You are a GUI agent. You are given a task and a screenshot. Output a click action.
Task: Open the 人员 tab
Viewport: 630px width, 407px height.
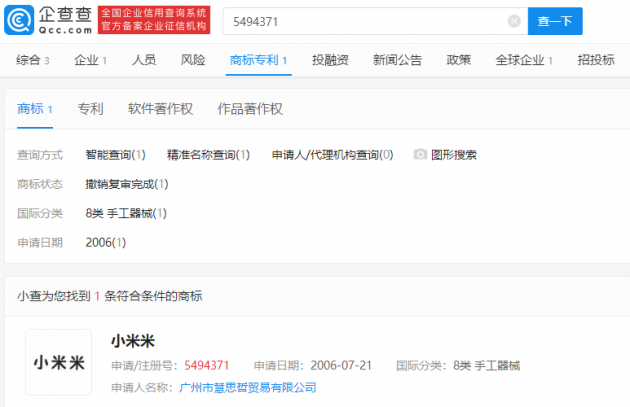pos(144,60)
